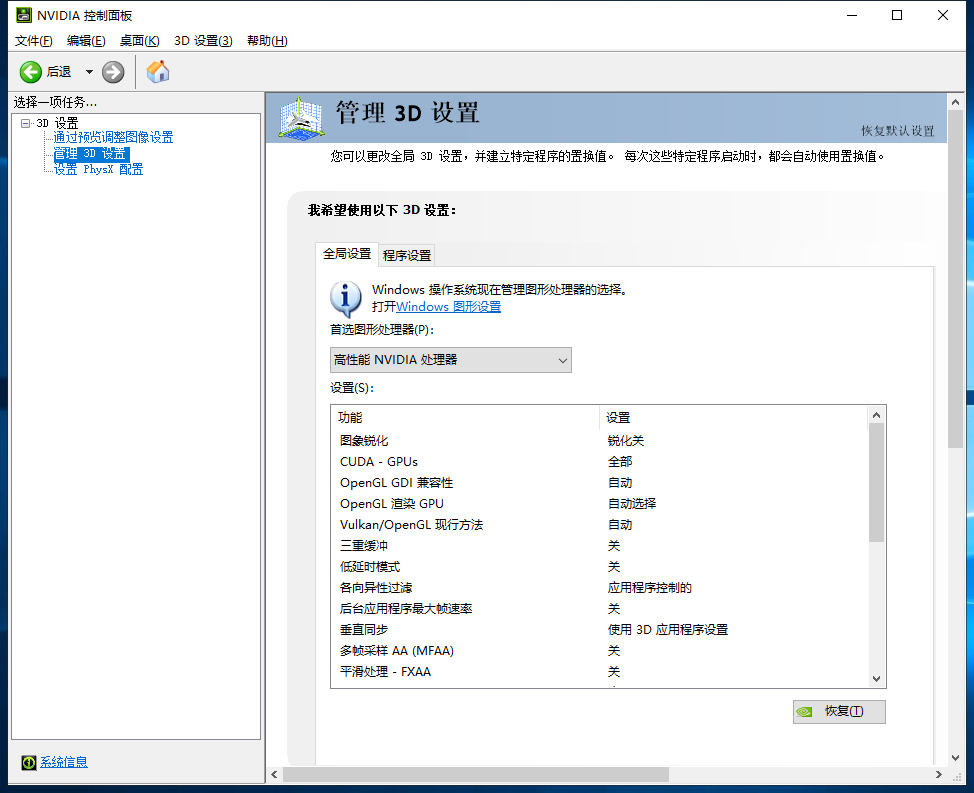Click the main panel scroll-up arrow
974x793 pixels.
click(955, 102)
